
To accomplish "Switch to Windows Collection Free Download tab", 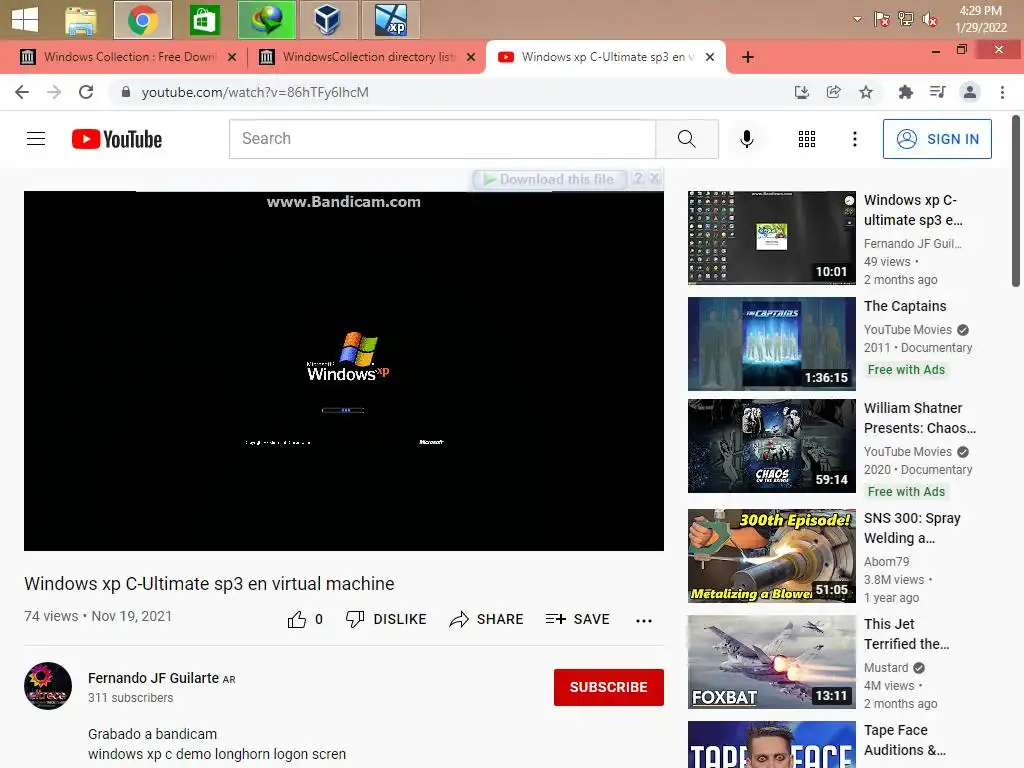I will 129,57.
